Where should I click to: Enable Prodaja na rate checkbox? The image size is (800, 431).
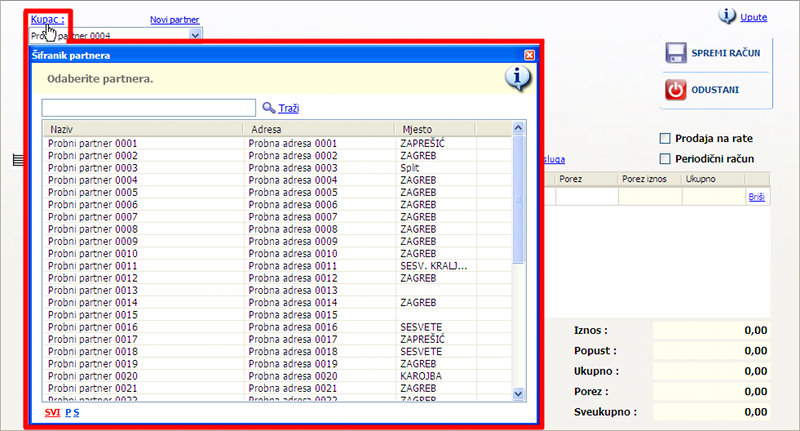coord(665,139)
